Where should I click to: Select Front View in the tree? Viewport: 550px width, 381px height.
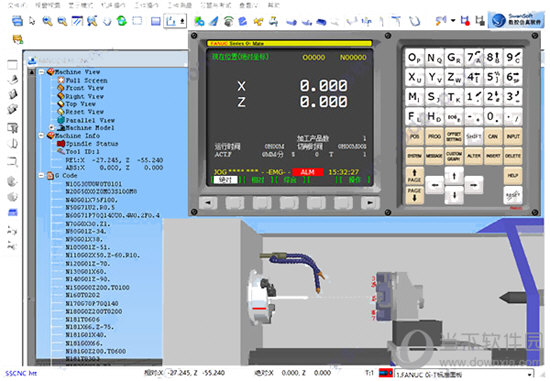pos(85,88)
